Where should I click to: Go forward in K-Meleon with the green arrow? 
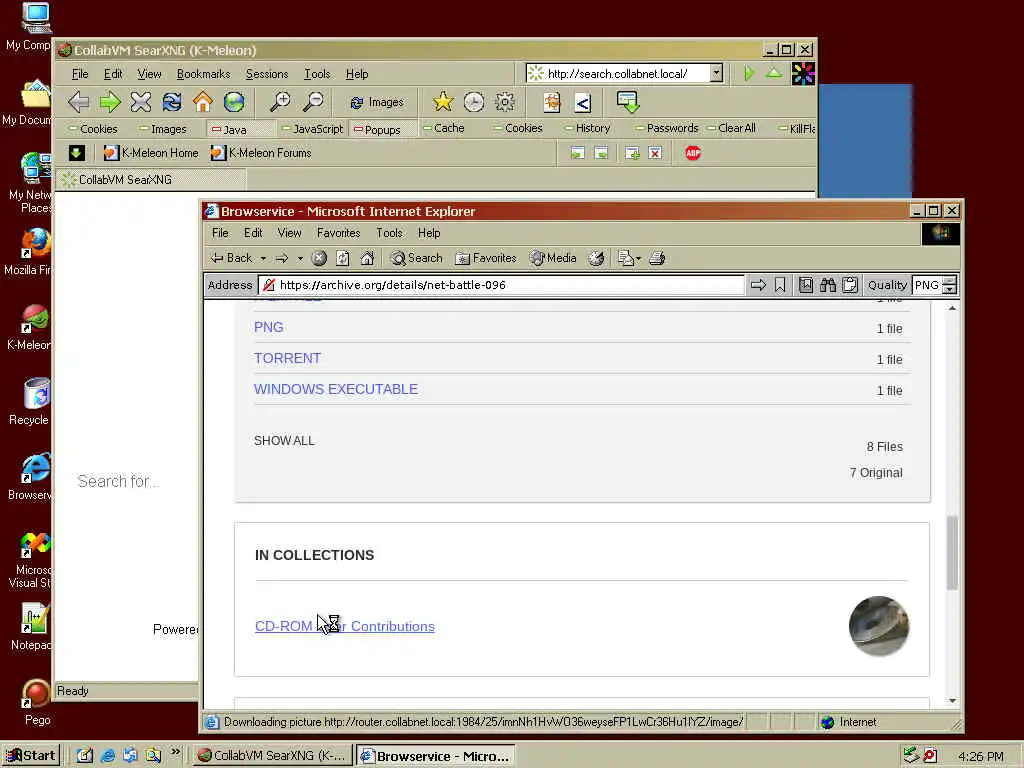tap(110, 102)
